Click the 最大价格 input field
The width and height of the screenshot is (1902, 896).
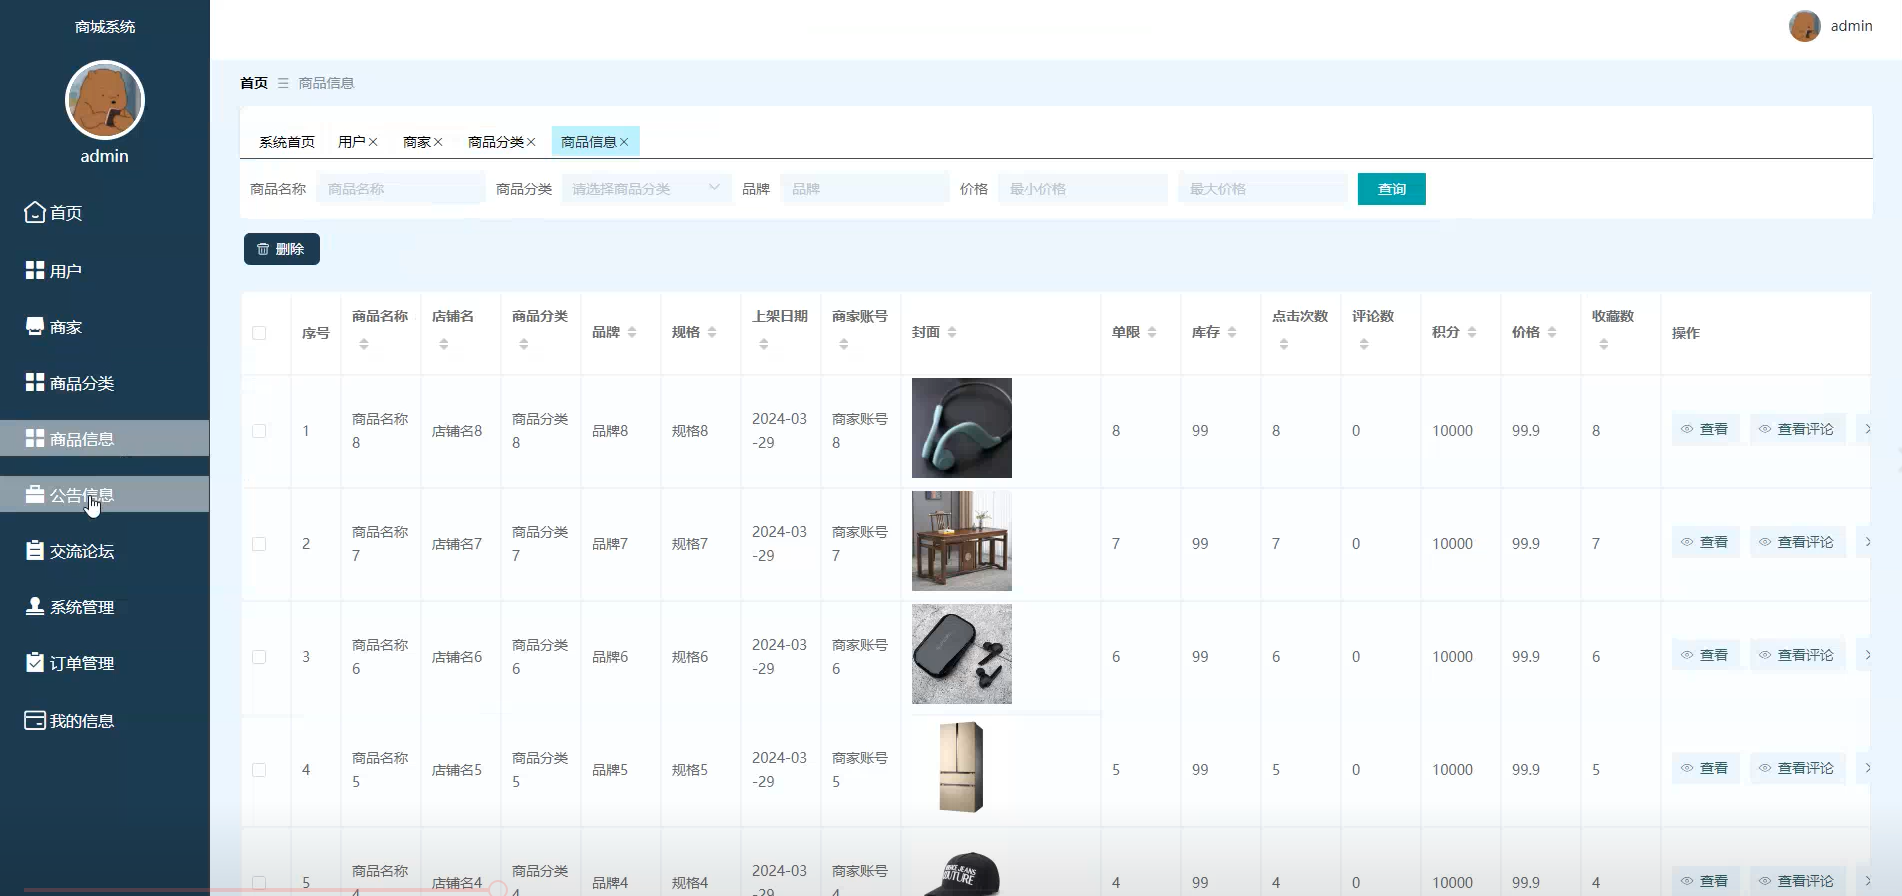click(x=1263, y=188)
